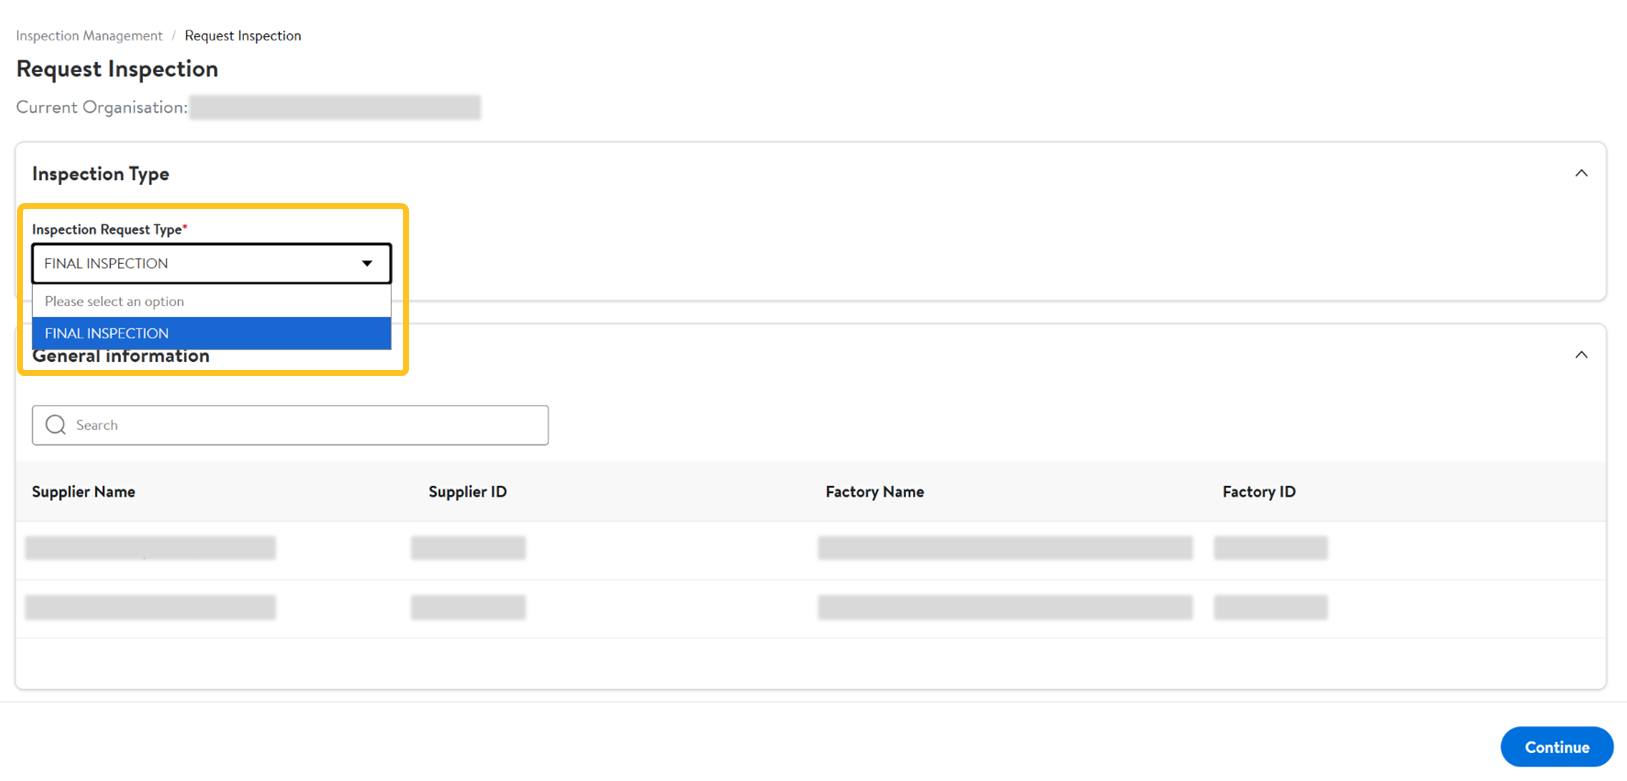This screenshot has width=1627, height=781.
Task: Click the Supplier Name column header
Action: (x=84, y=492)
